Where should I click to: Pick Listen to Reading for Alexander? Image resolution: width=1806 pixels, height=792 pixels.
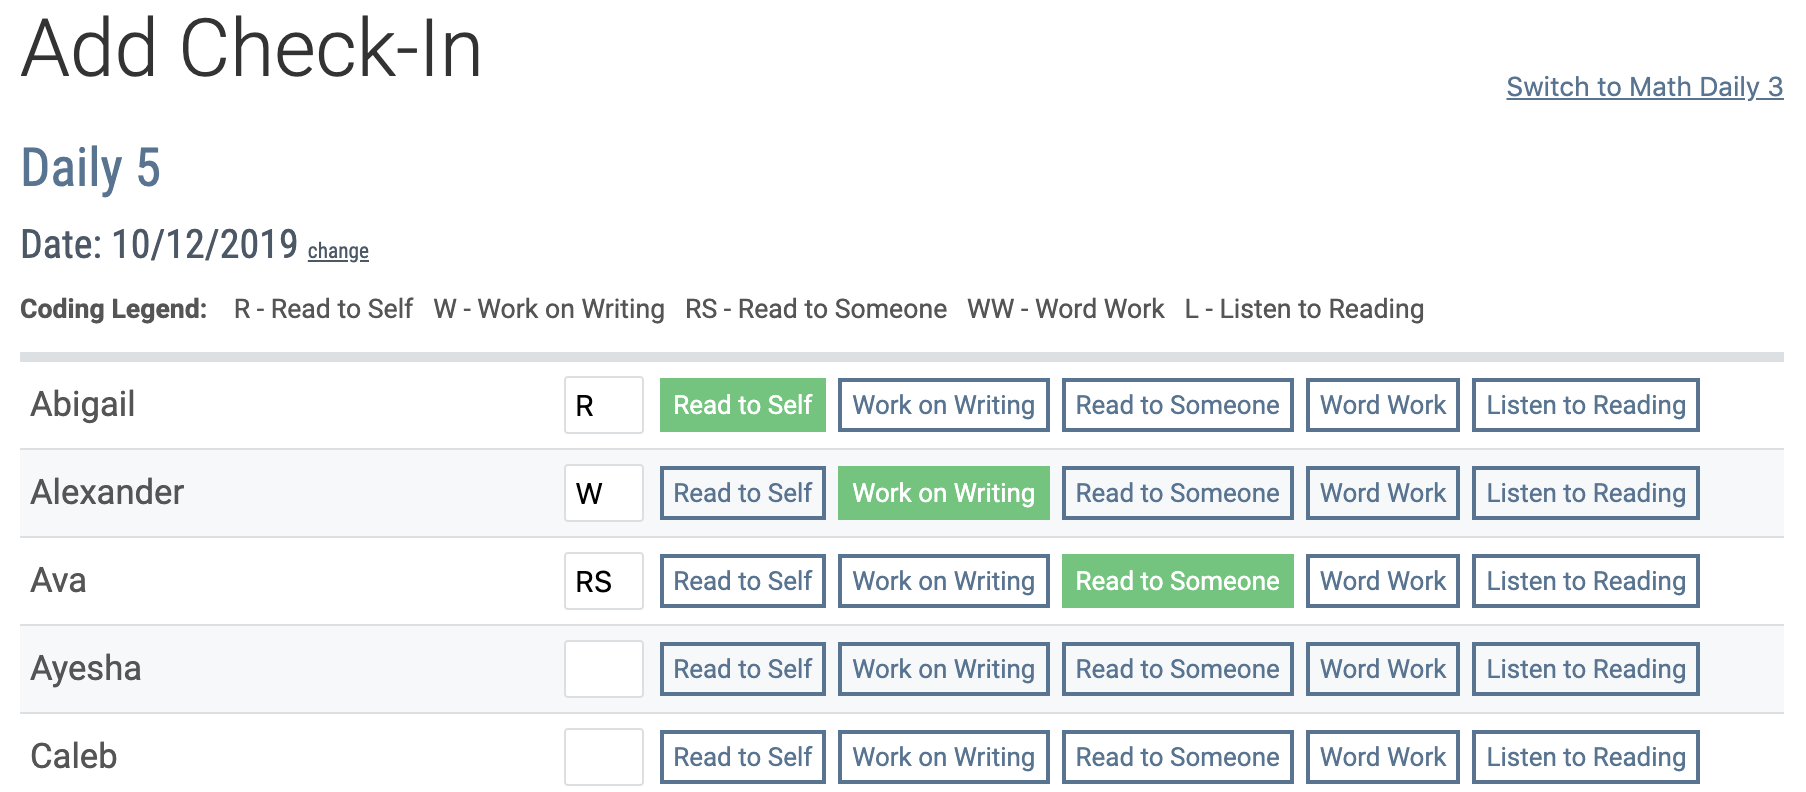click(1585, 493)
